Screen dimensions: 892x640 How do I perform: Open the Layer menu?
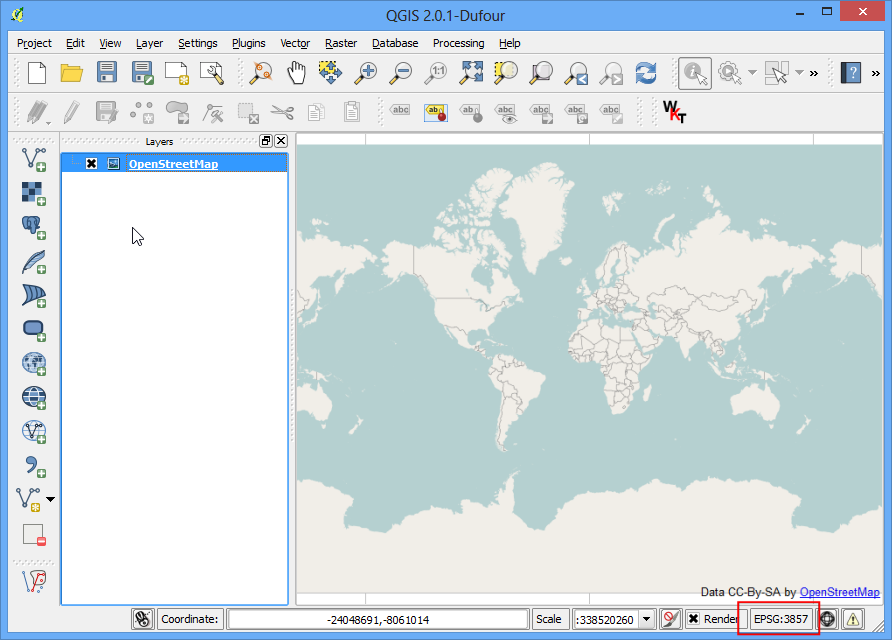point(149,43)
